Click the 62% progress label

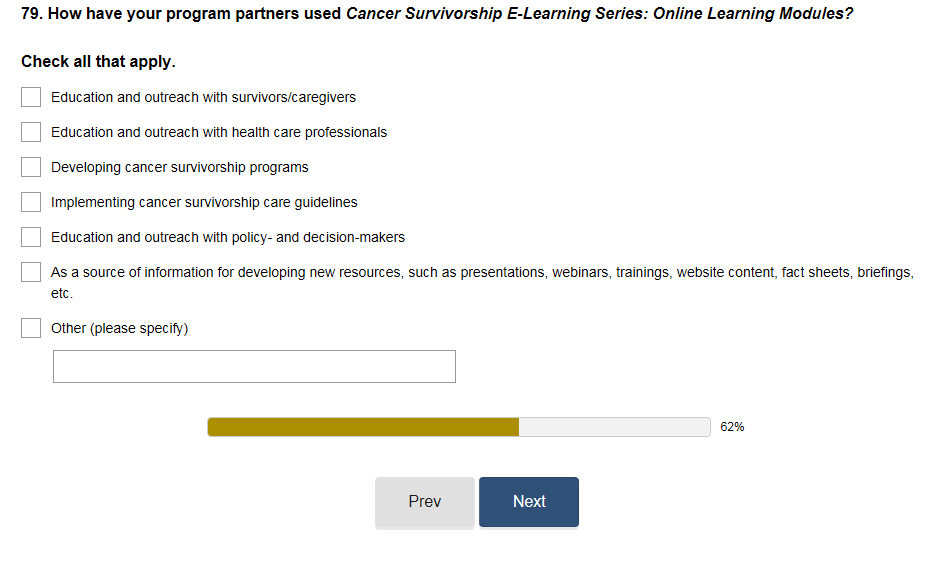coord(732,427)
